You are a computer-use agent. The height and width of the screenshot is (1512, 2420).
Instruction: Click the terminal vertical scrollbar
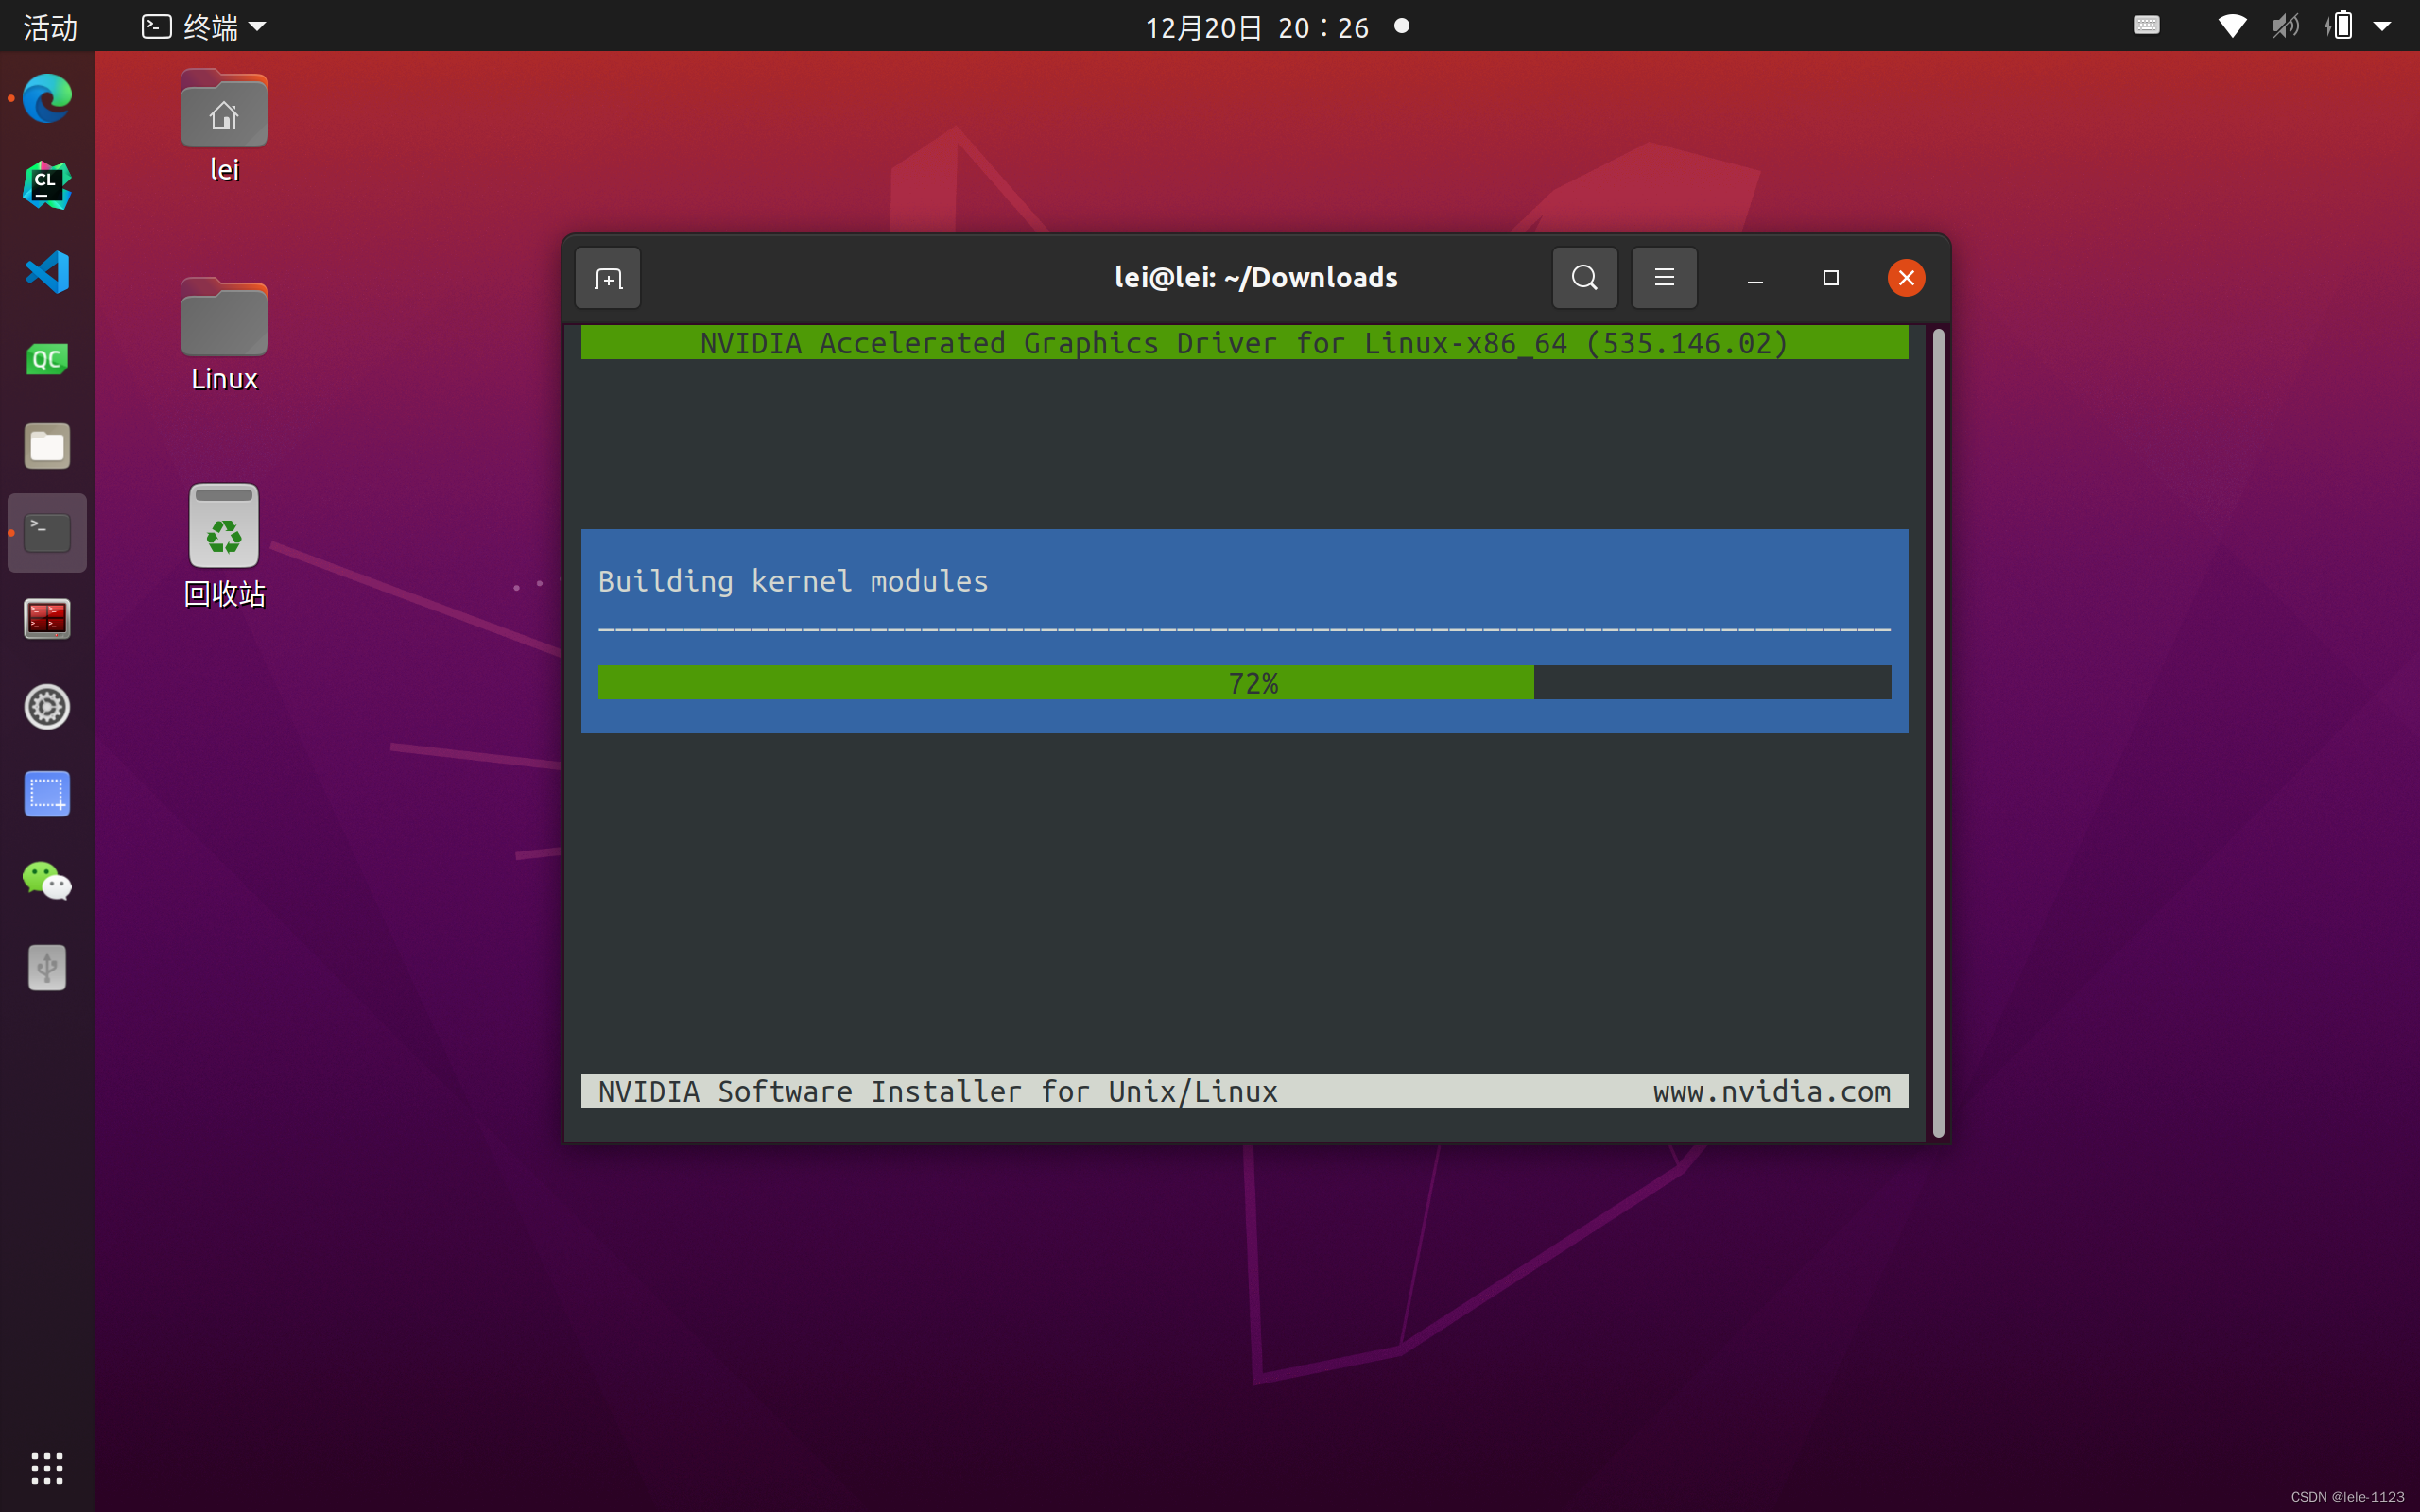click(x=1938, y=733)
